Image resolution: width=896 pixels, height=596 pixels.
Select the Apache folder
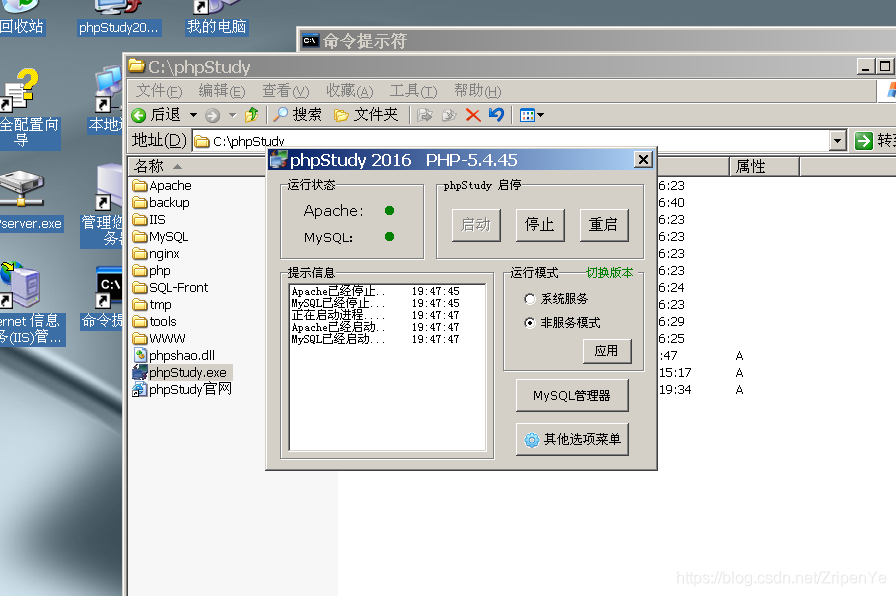pyautogui.click(x=162, y=186)
